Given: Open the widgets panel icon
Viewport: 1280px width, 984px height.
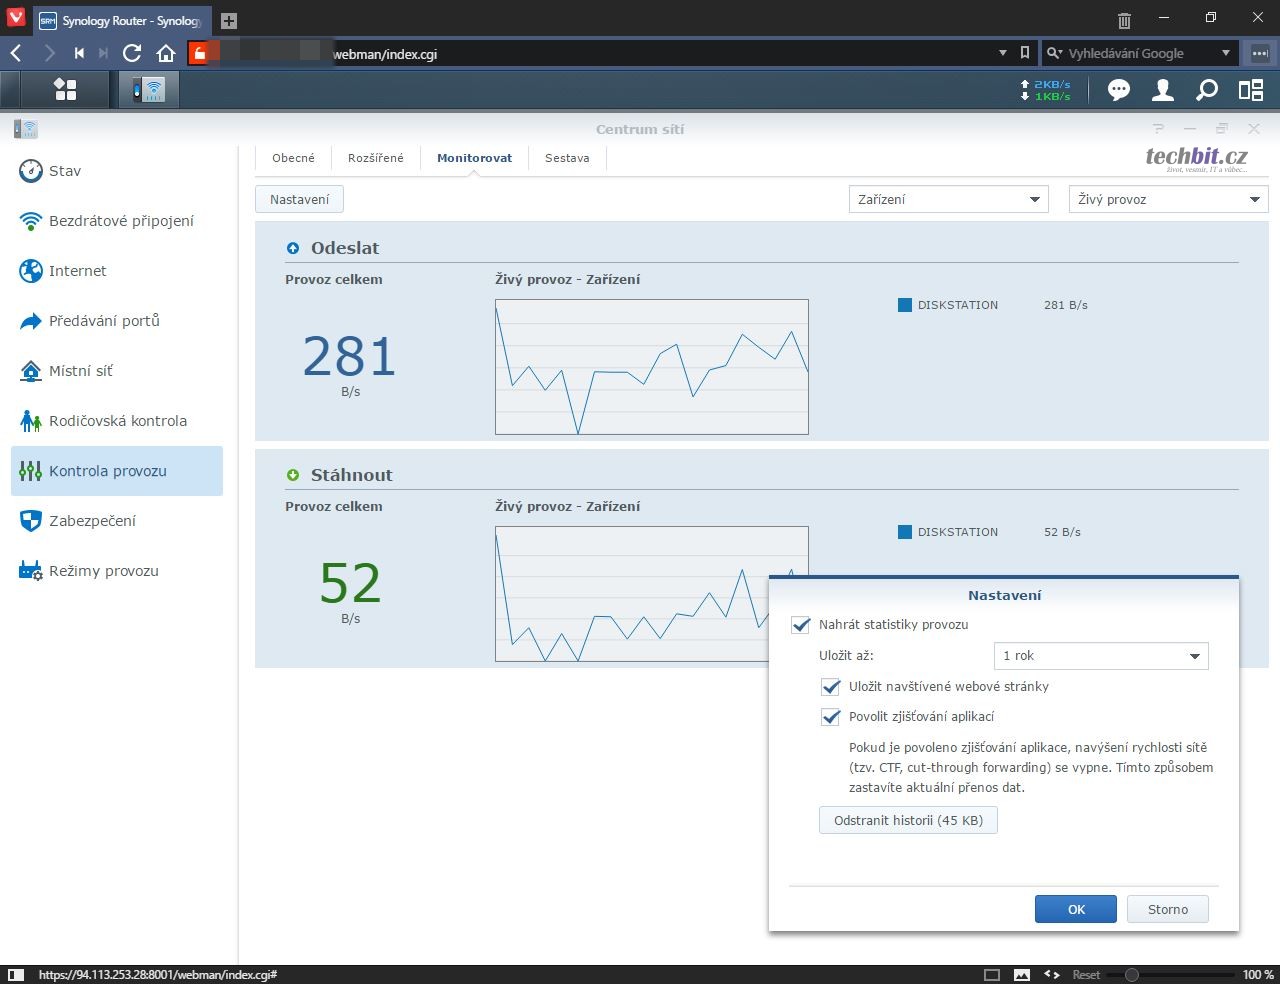Looking at the screenshot, I should click(x=1251, y=90).
